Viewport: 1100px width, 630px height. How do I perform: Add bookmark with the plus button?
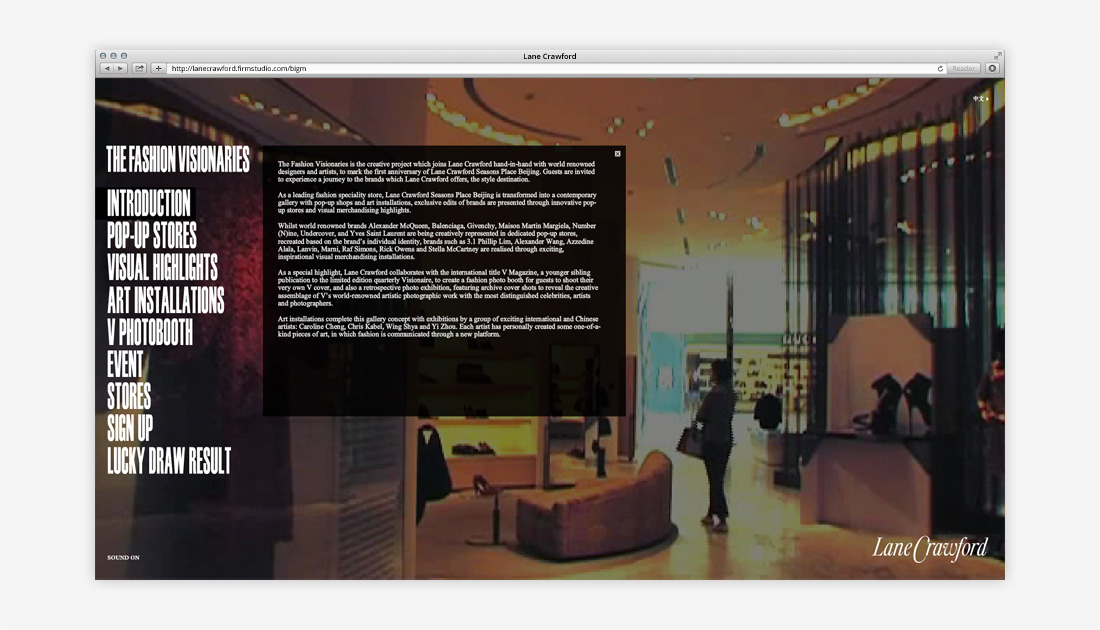point(159,69)
